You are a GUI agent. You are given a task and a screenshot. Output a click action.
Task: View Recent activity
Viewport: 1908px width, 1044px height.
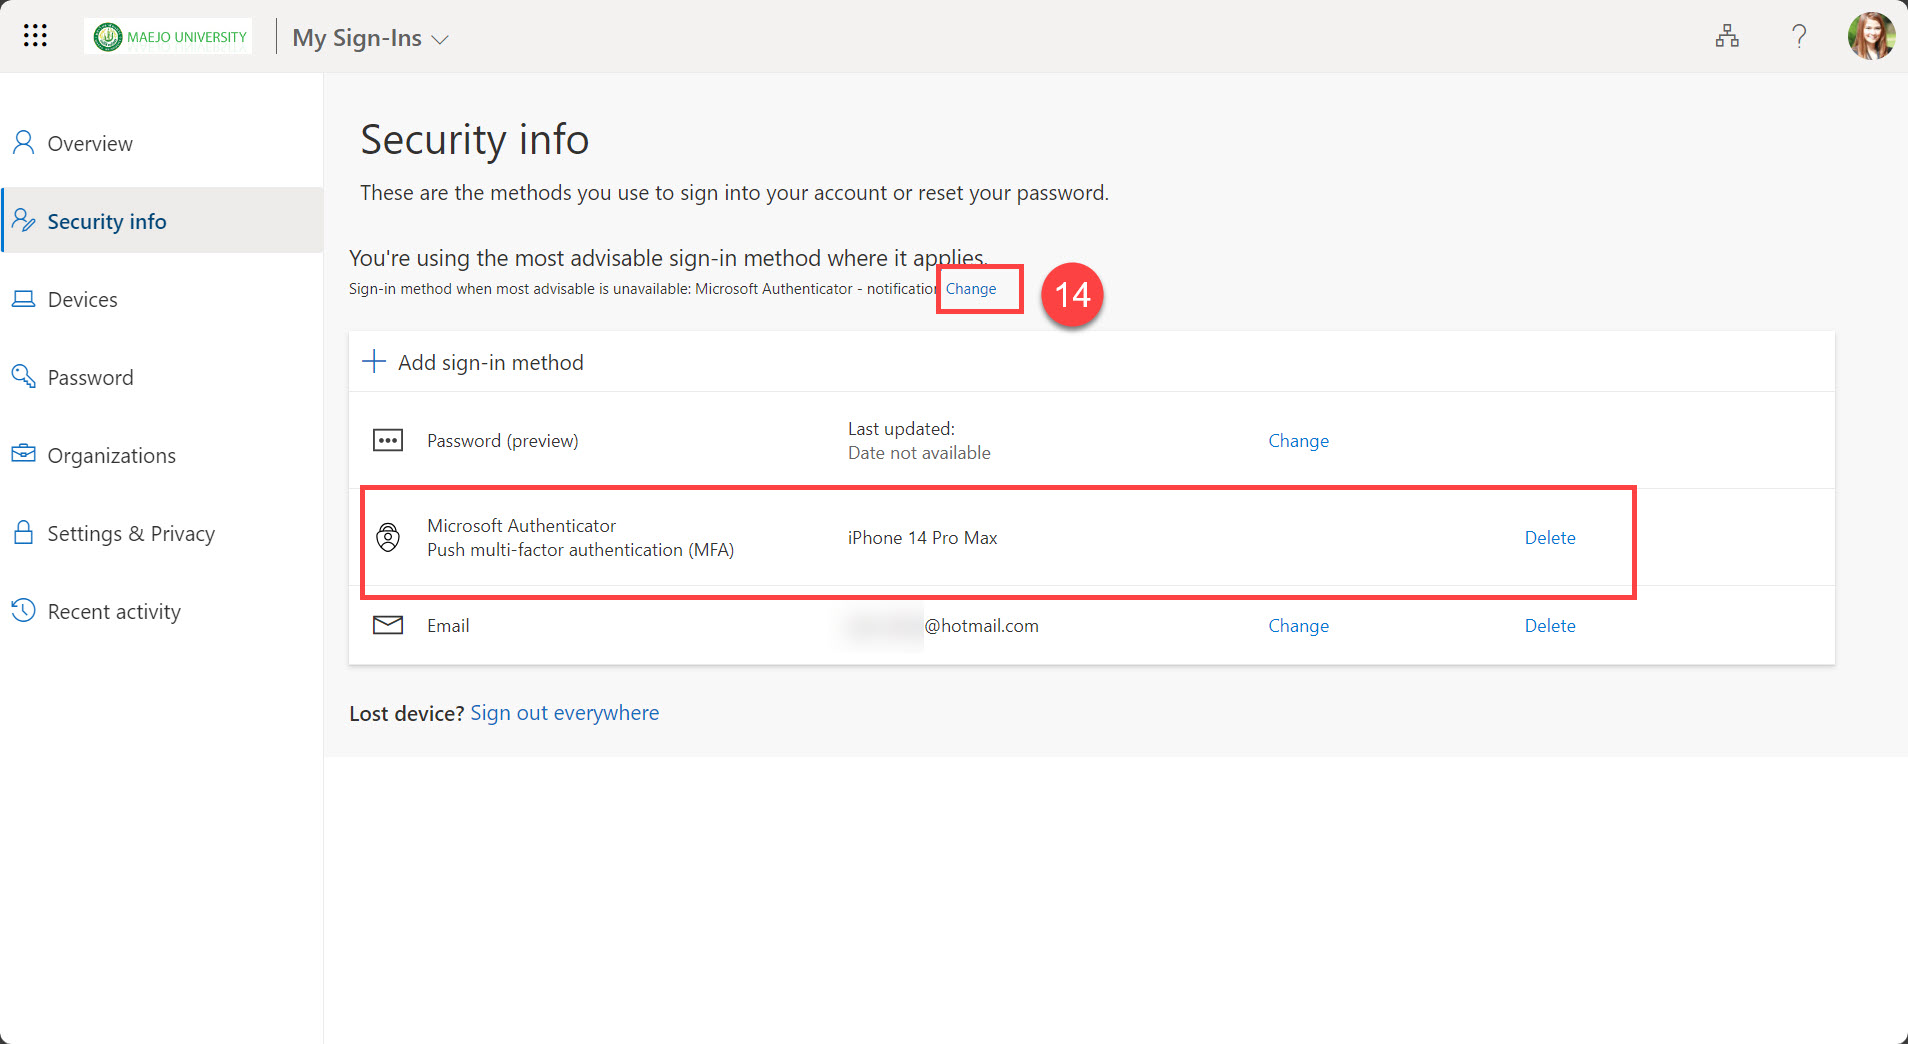[x=113, y=611]
